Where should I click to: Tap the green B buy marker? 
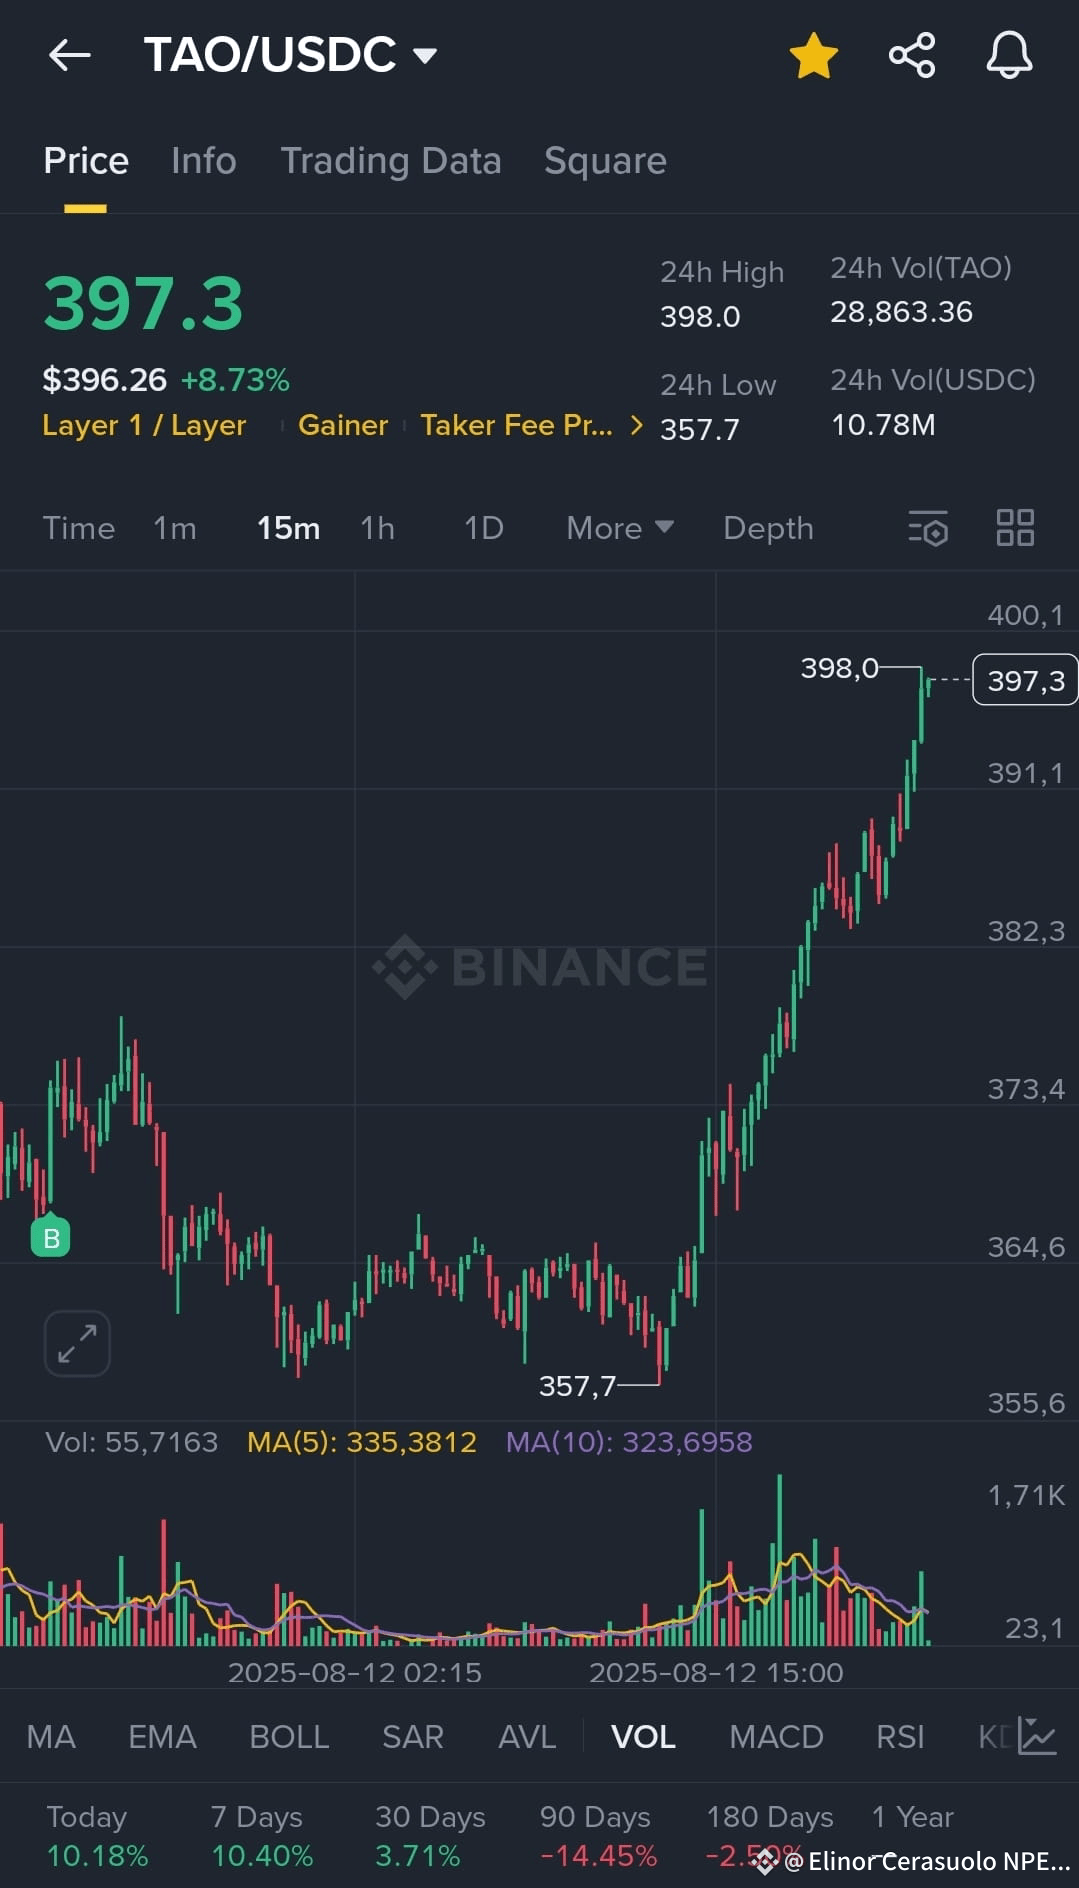tap(51, 1238)
